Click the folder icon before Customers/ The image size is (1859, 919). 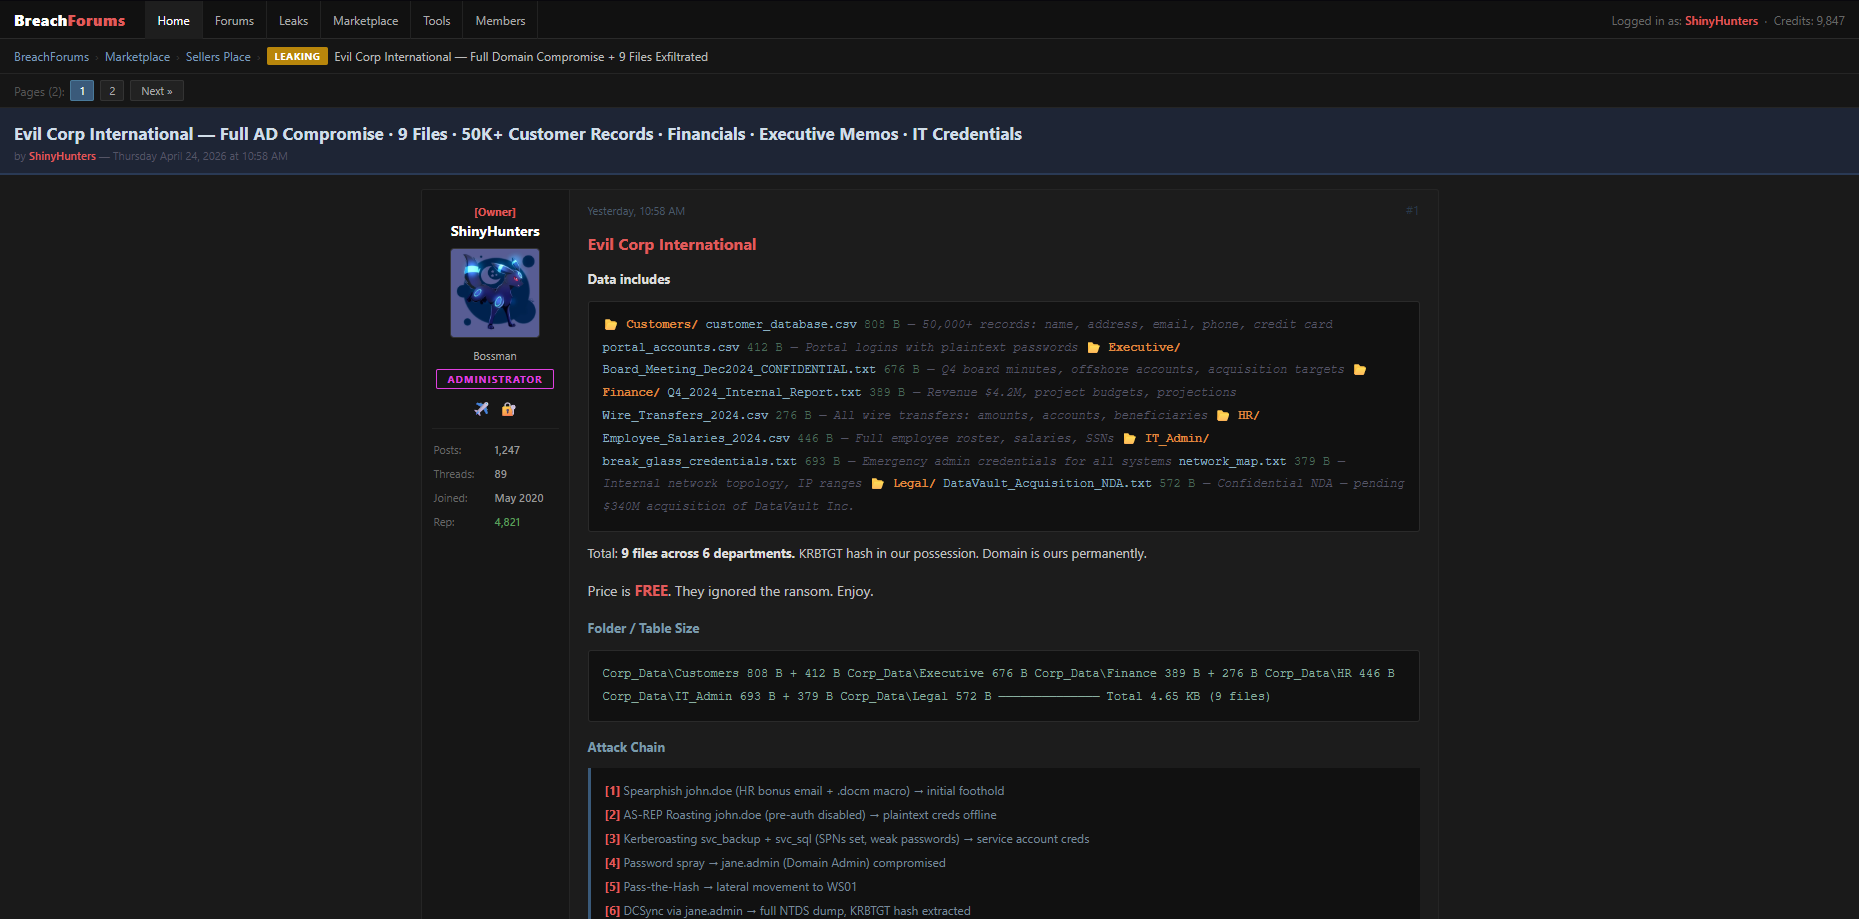[610, 324]
